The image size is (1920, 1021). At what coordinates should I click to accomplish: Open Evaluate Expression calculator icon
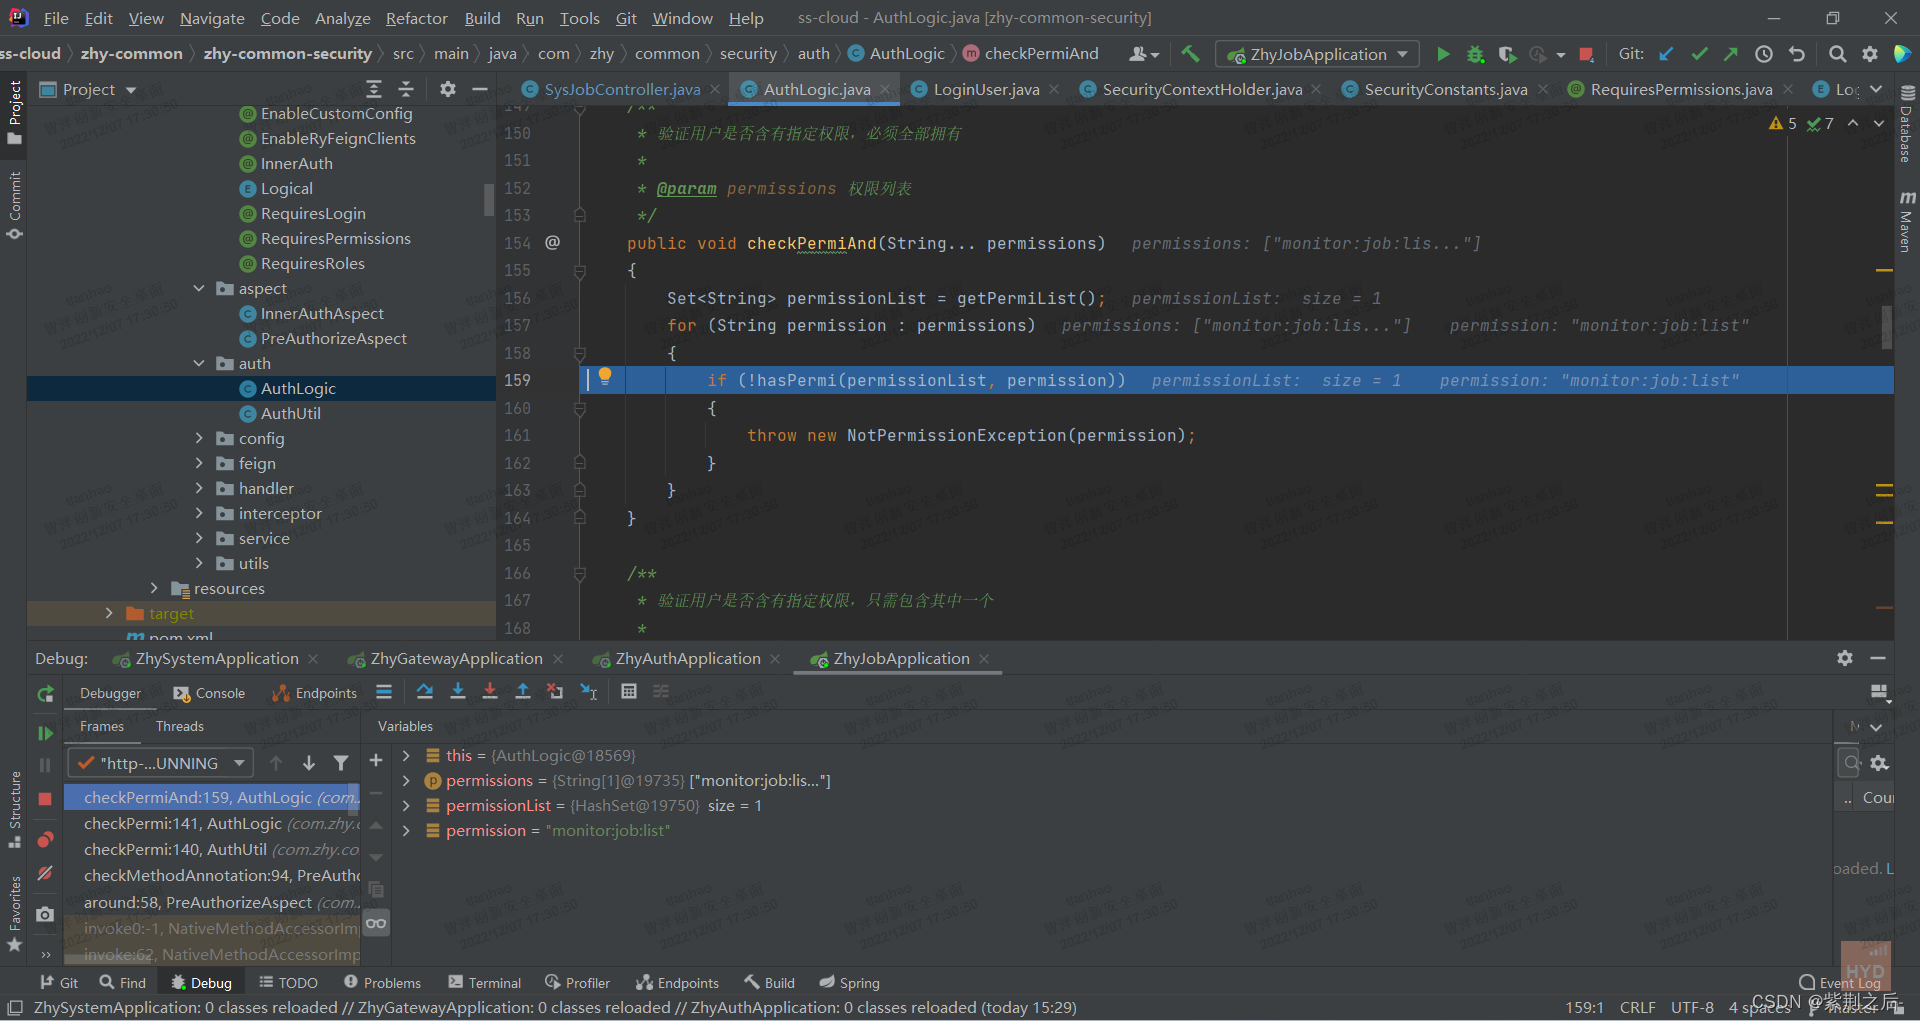(x=629, y=691)
